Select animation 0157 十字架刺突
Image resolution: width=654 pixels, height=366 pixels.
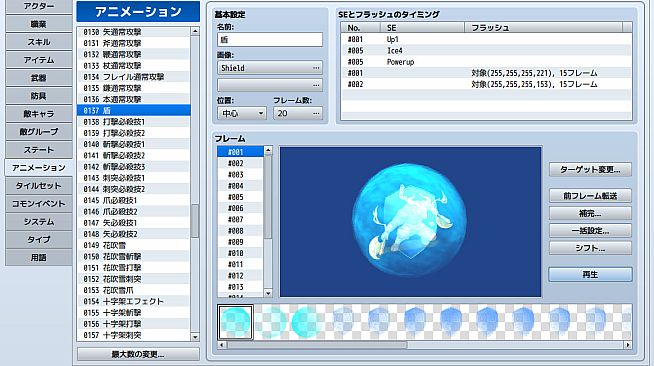coord(133,335)
